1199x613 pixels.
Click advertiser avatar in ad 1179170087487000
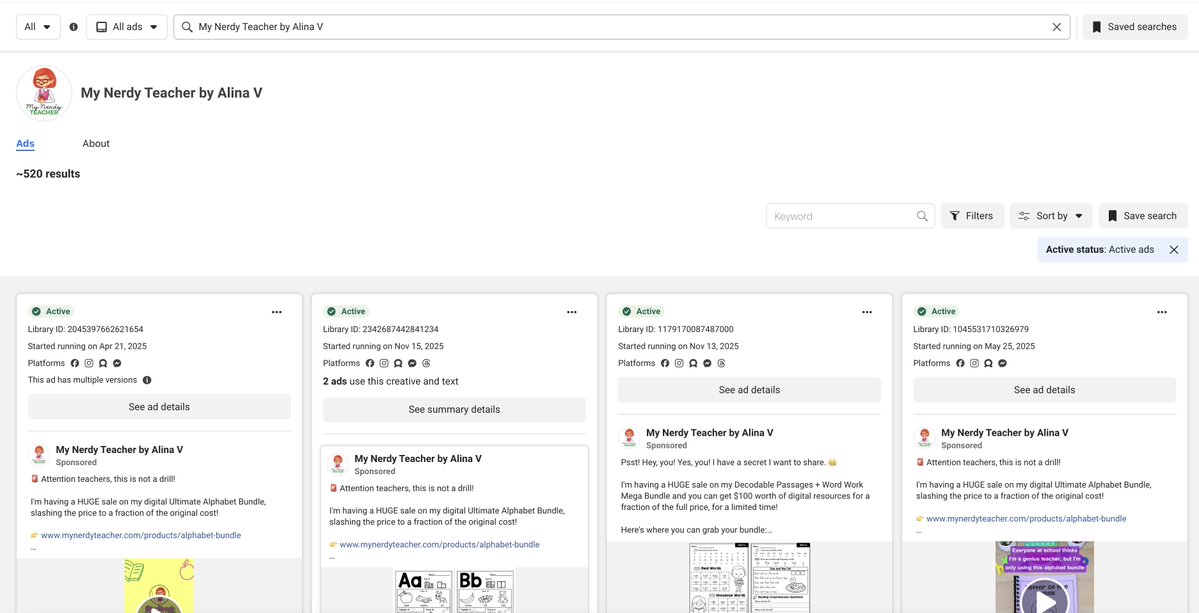(629, 438)
